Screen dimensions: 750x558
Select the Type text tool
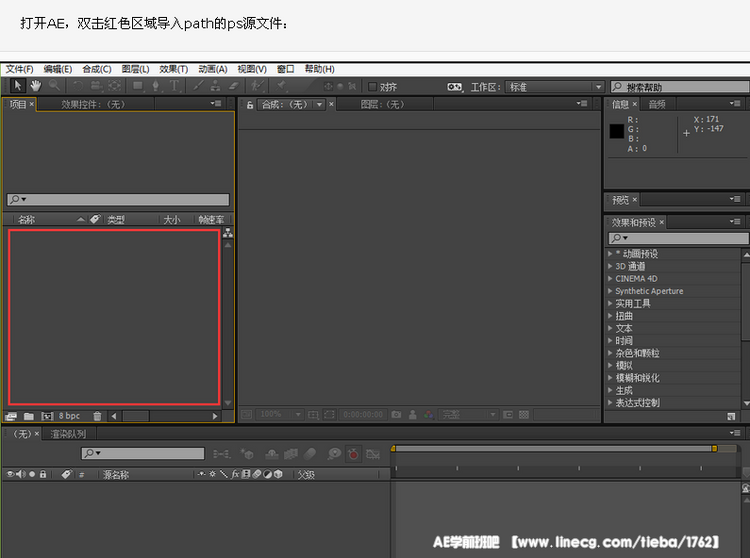[174, 86]
